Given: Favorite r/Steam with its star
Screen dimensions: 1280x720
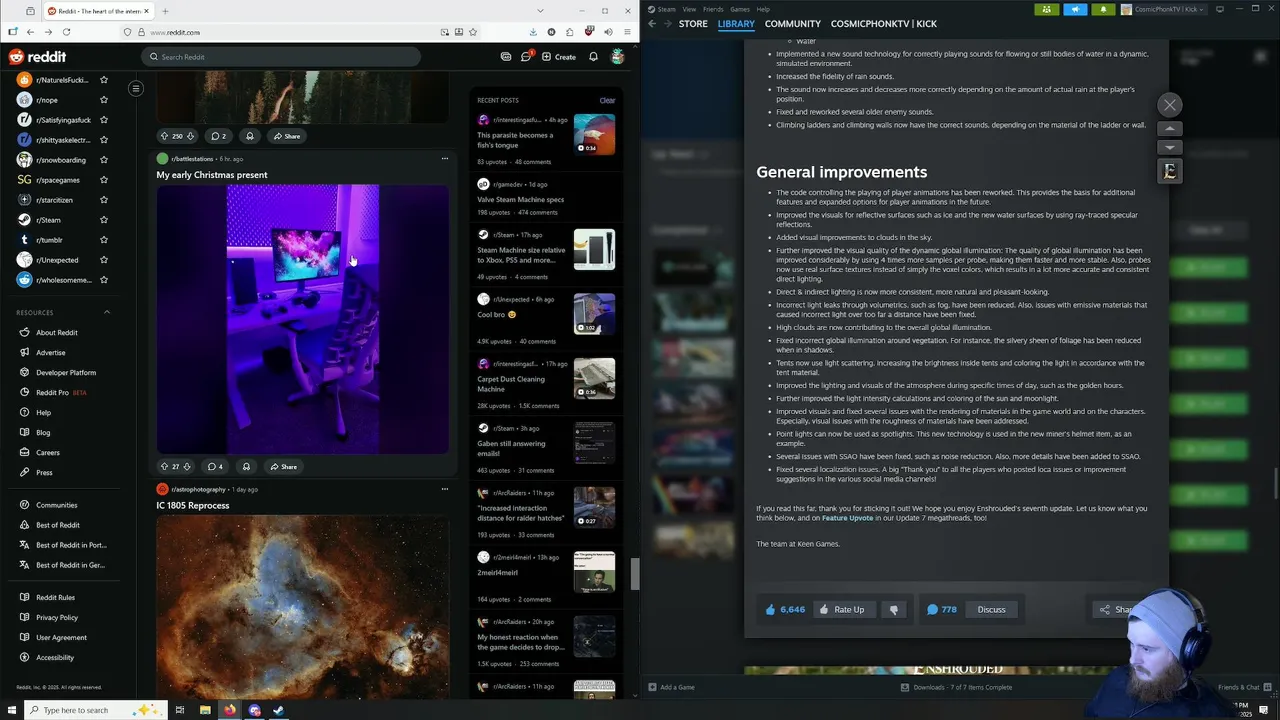Looking at the screenshot, I should (x=104, y=220).
